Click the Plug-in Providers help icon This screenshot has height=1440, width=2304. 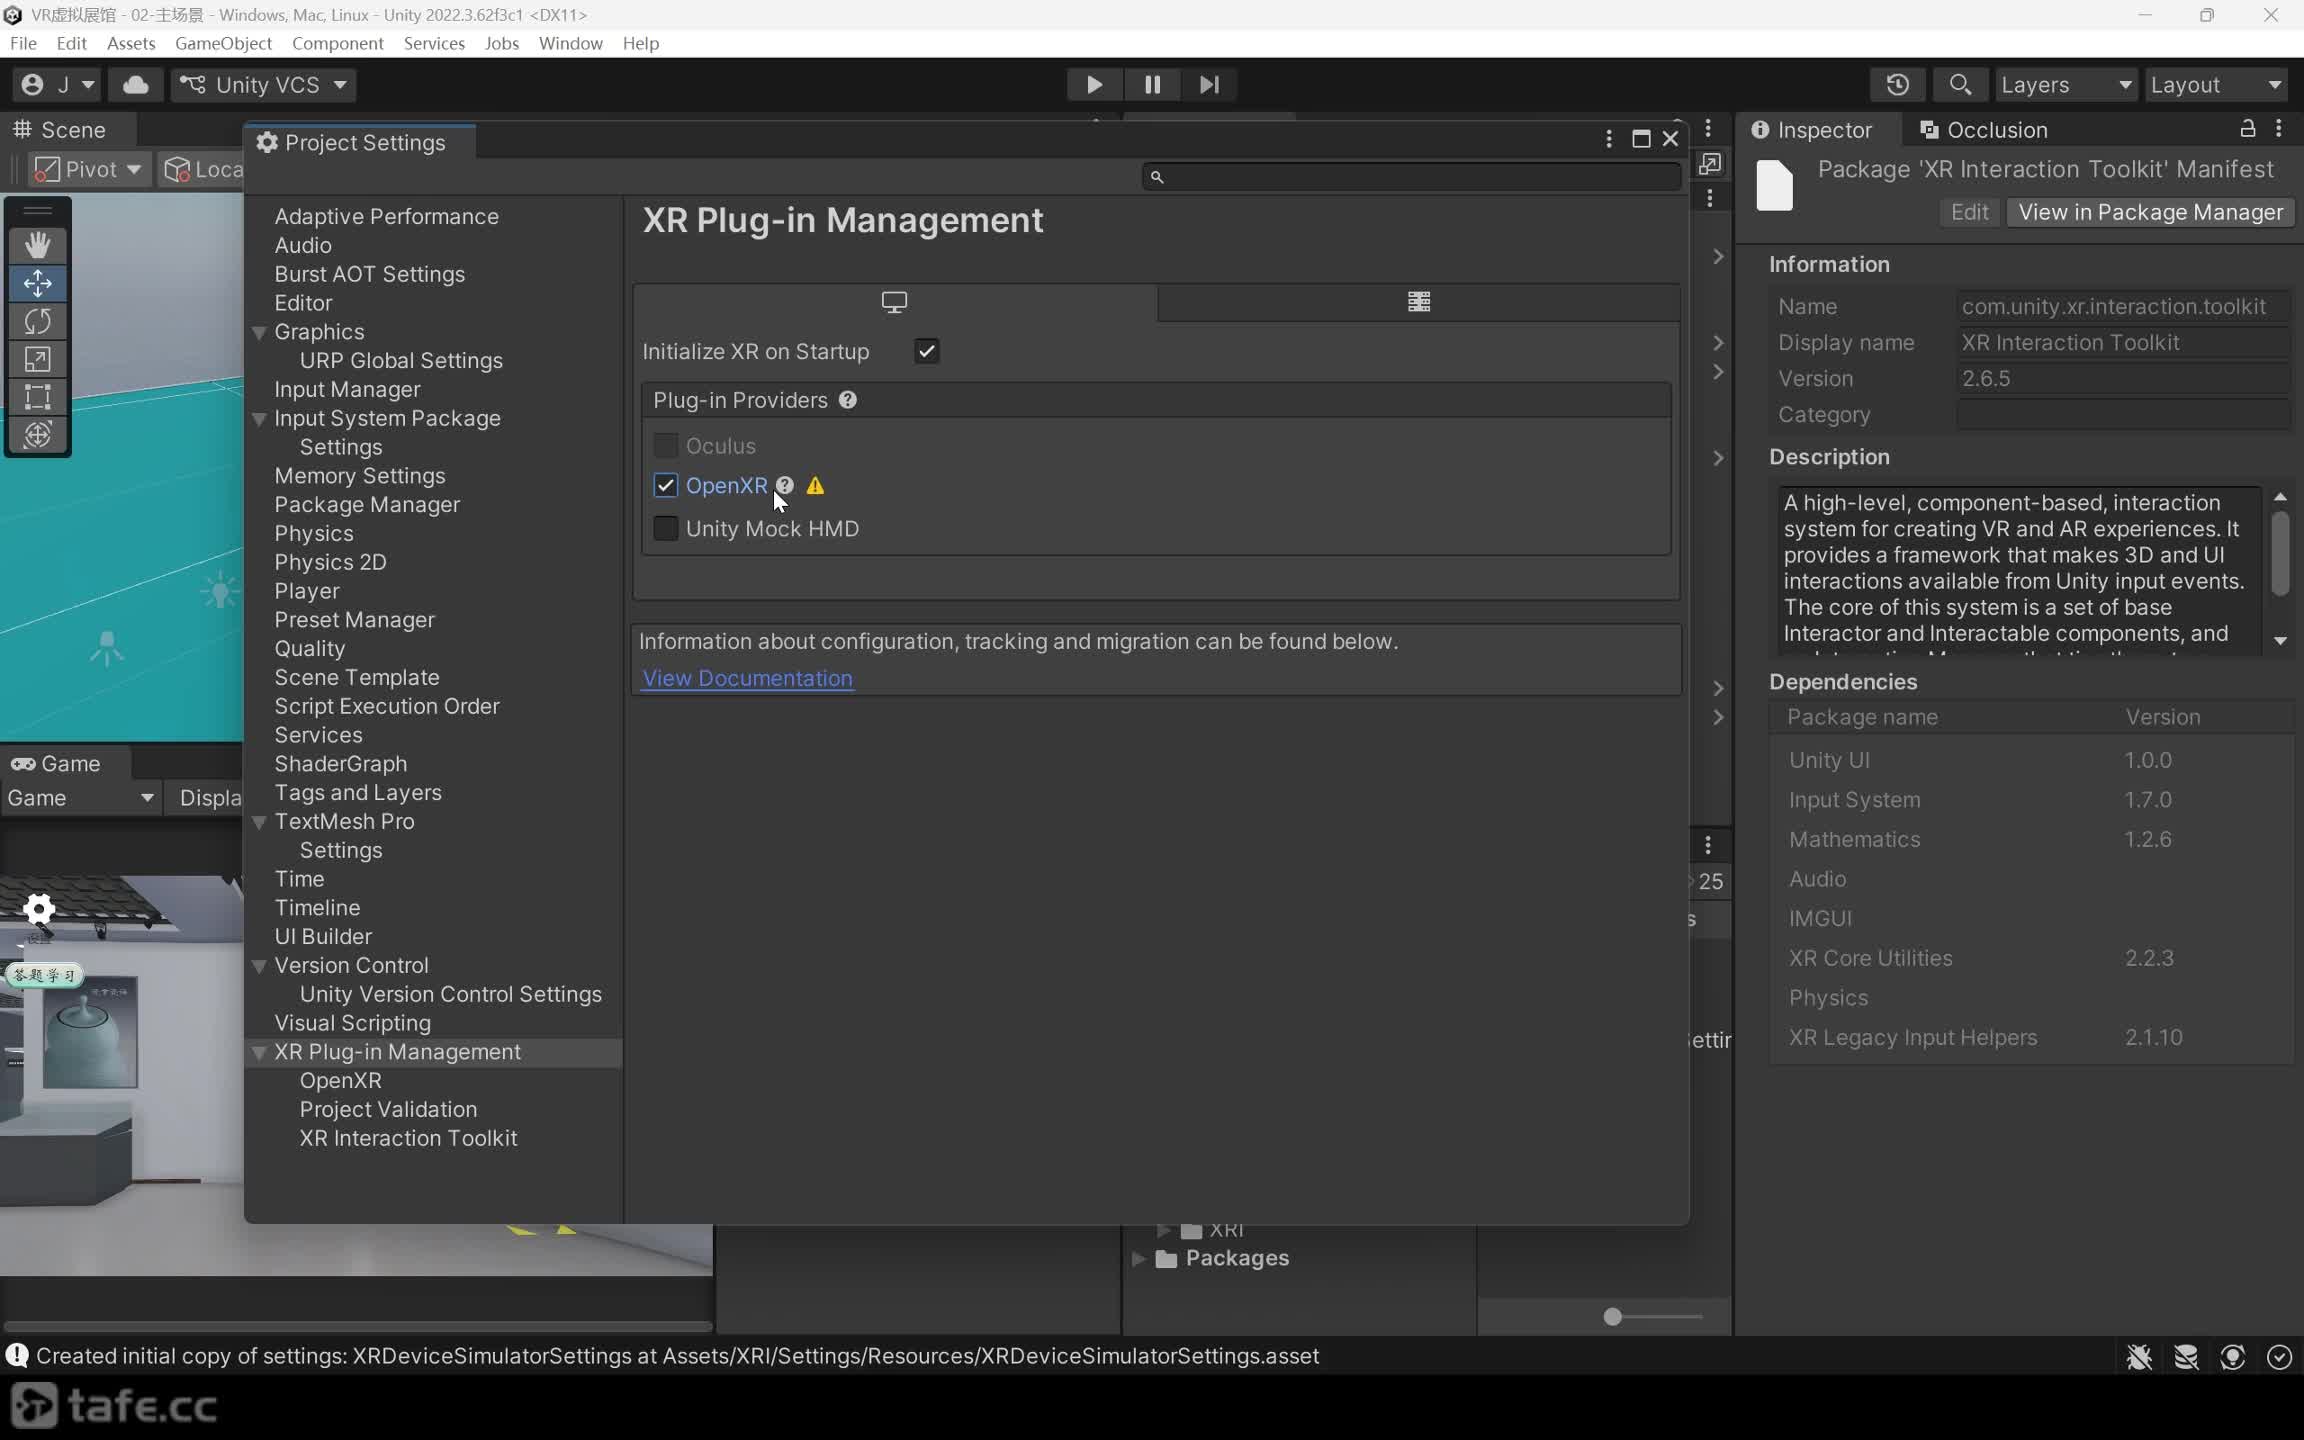(x=848, y=400)
